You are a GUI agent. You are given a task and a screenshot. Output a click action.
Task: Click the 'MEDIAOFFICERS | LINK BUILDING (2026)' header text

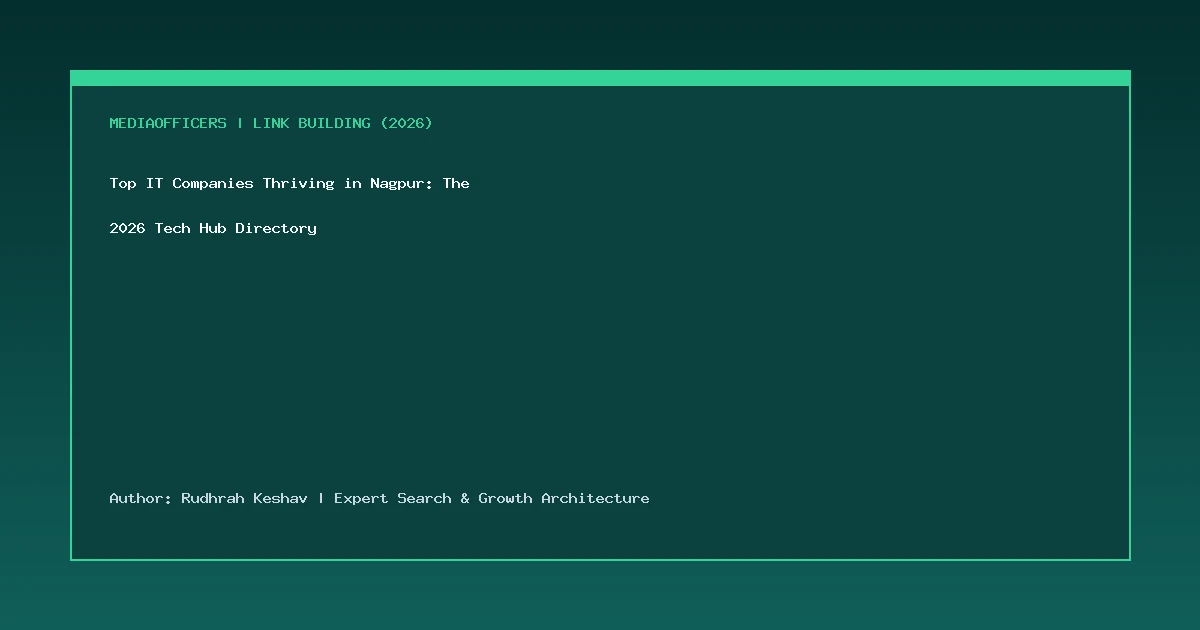tap(271, 123)
